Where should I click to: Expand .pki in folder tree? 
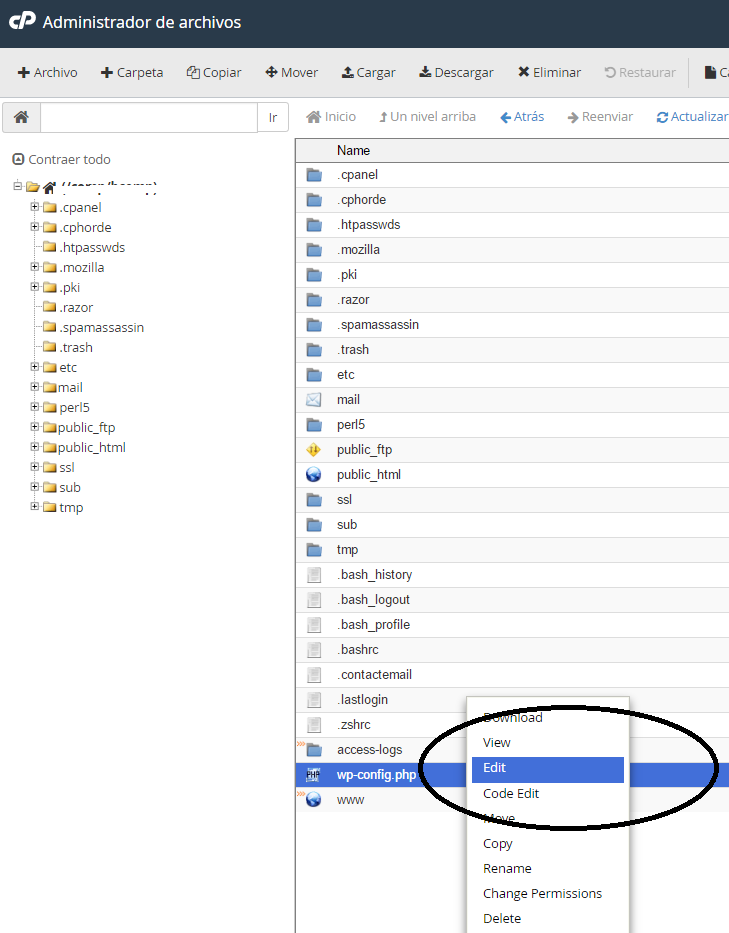click(x=35, y=287)
